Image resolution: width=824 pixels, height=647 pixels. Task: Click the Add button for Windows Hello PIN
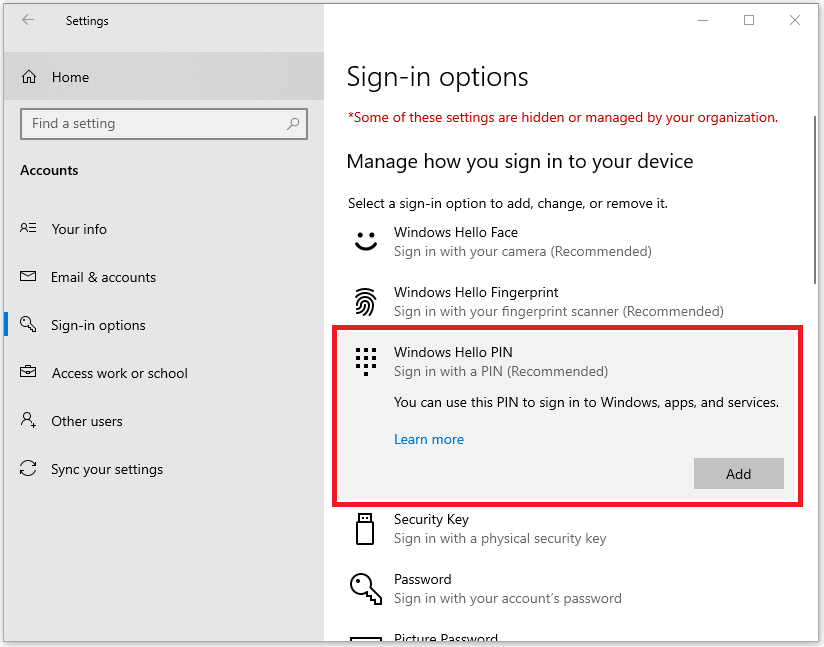(x=738, y=473)
